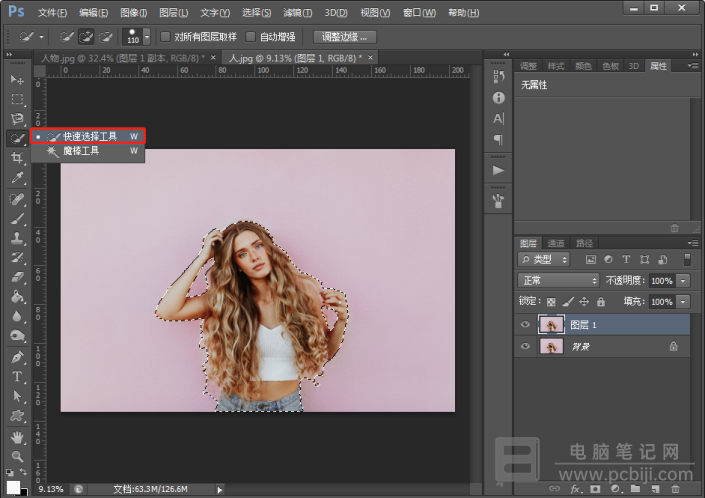Activate the Hand tool
The height and width of the screenshot is (498, 705).
click(x=17, y=437)
